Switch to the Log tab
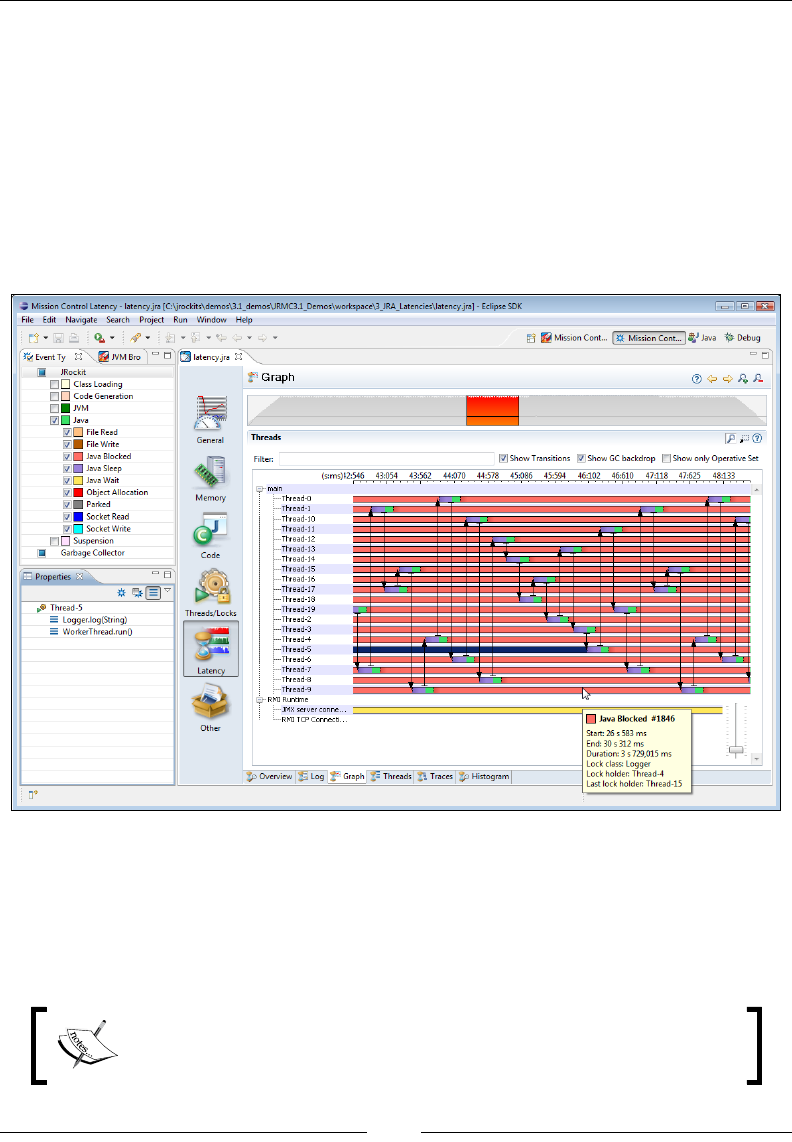 coord(311,777)
